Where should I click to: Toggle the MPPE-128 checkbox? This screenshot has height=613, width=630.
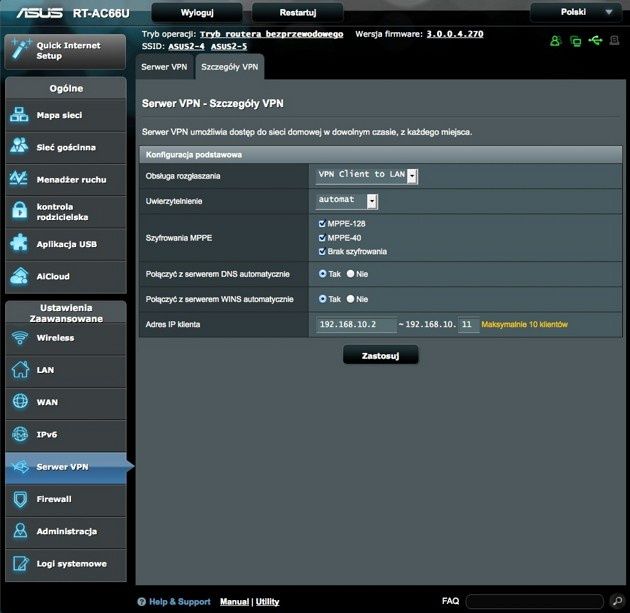pos(322,223)
